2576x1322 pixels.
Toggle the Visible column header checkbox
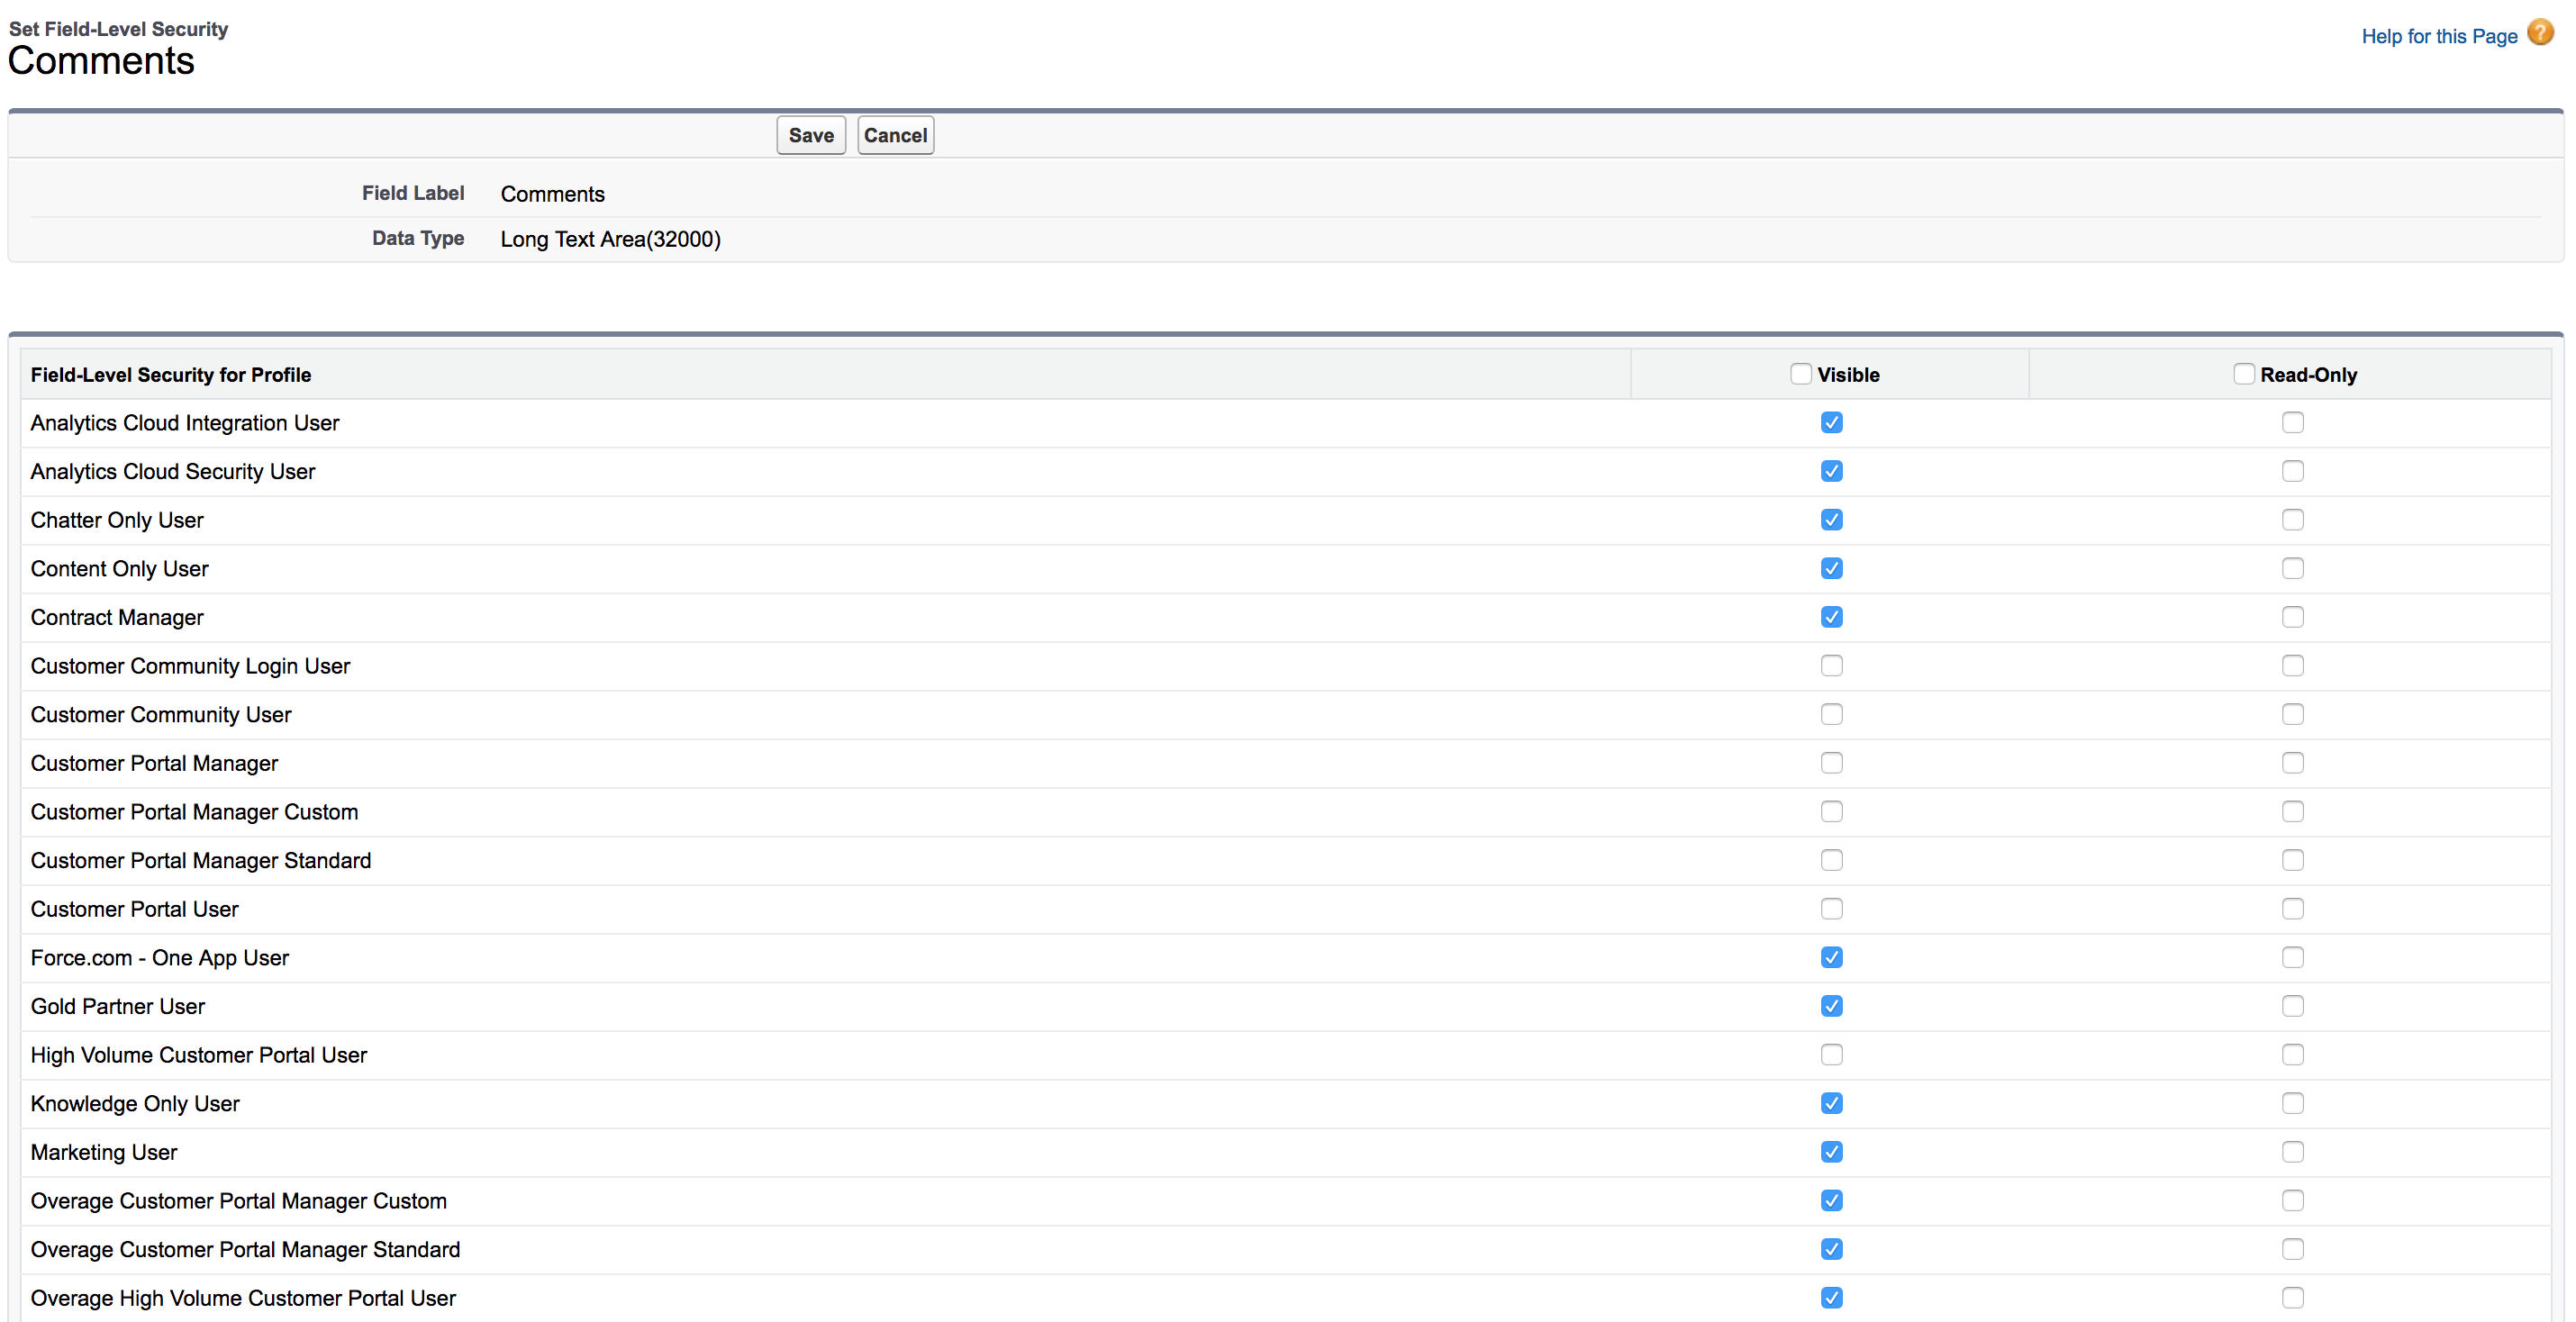(x=1800, y=374)
